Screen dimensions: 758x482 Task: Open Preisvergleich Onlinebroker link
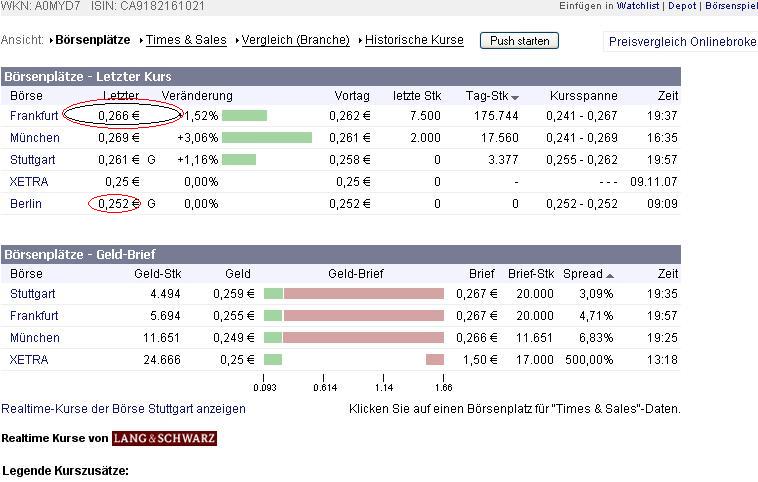683,42
